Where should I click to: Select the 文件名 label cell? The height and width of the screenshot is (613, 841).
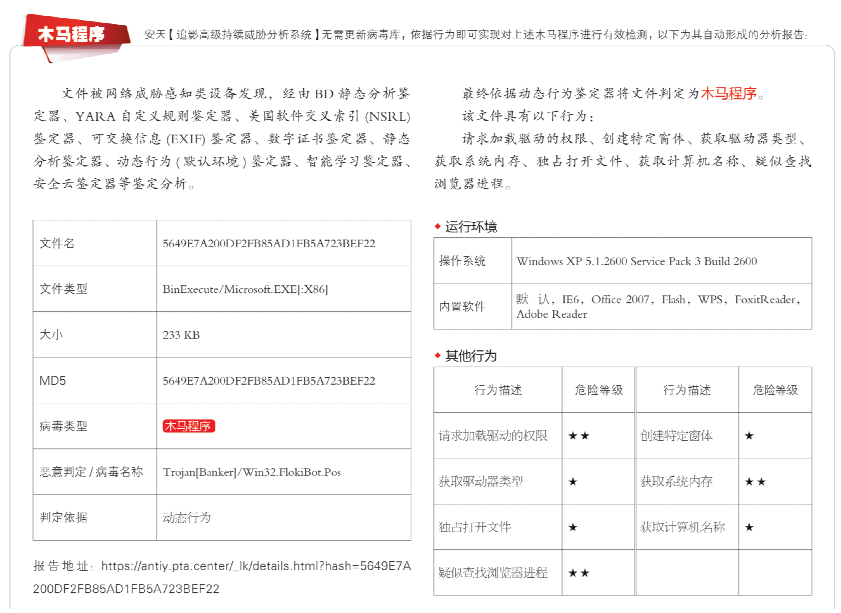(x=95, y=243)
